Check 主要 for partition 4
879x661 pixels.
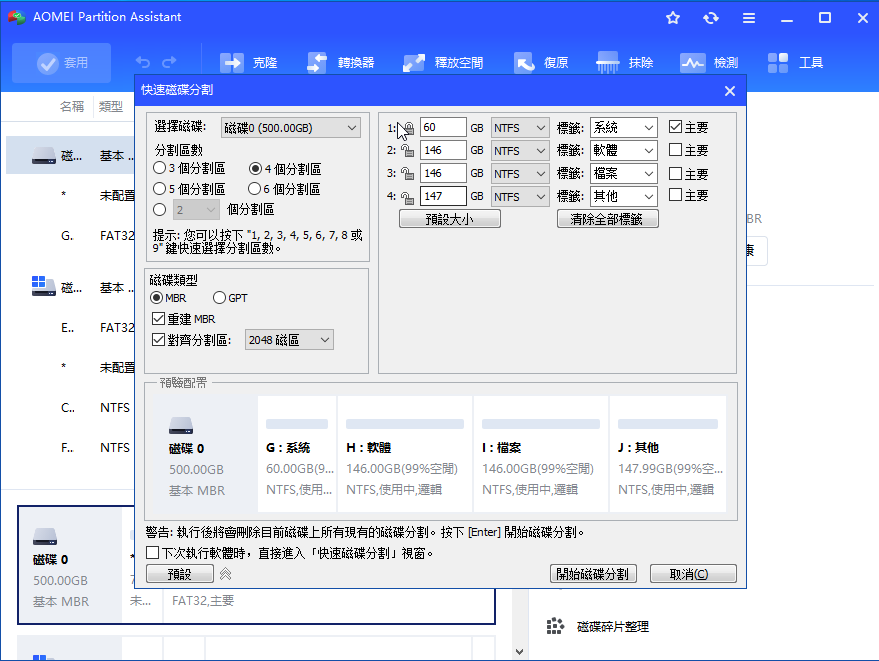click(675, 195)
